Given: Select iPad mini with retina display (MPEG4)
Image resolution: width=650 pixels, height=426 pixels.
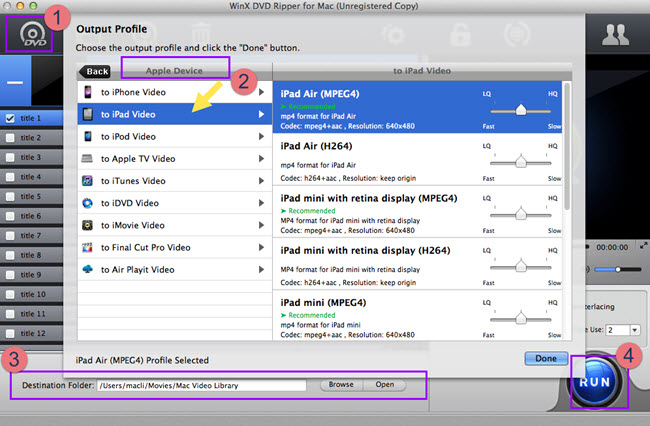Looking at the screenshot, I should [417, 211].
